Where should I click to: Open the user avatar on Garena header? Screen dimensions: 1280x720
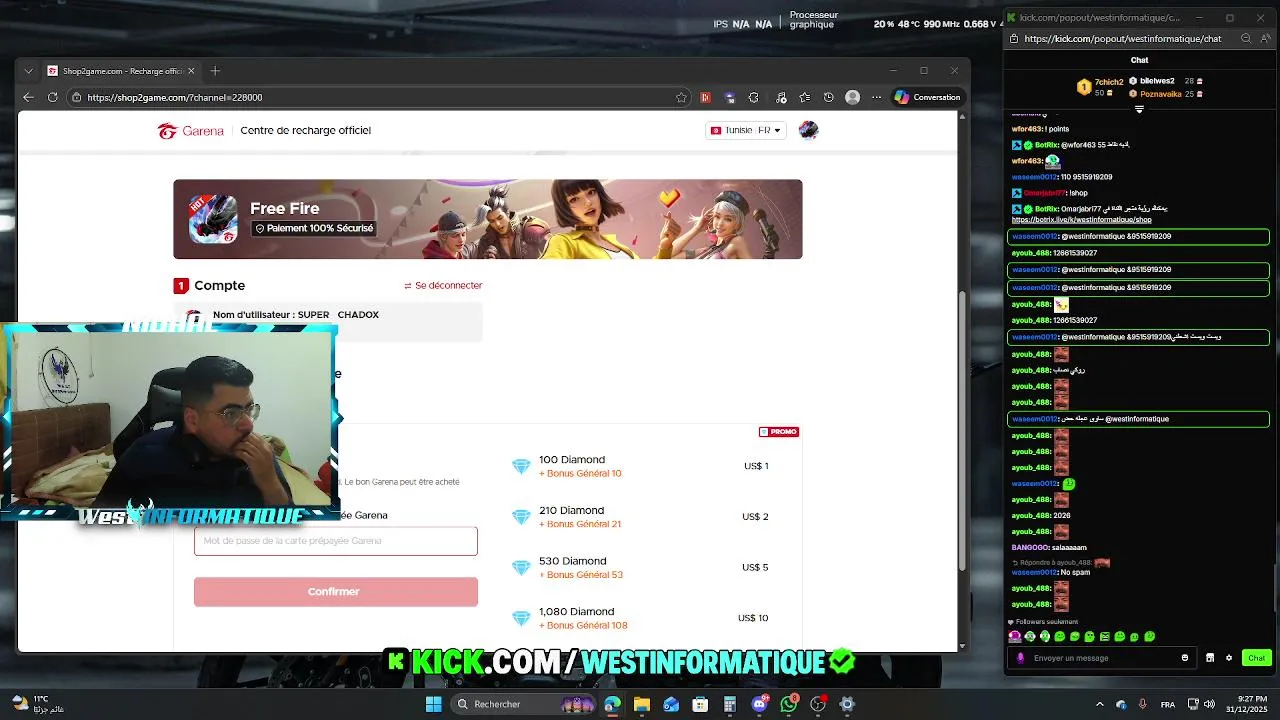[808, 130]
